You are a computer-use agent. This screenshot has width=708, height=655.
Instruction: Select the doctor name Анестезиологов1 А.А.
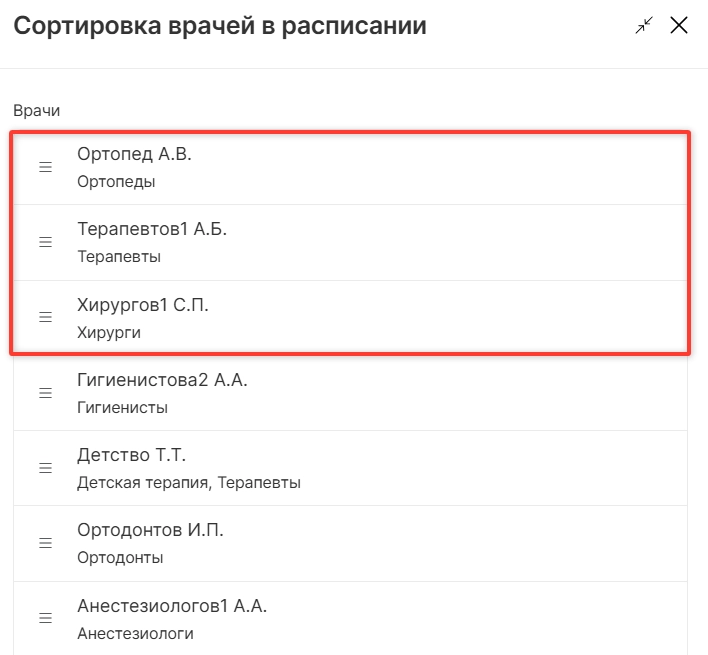[x=172, y=605]
